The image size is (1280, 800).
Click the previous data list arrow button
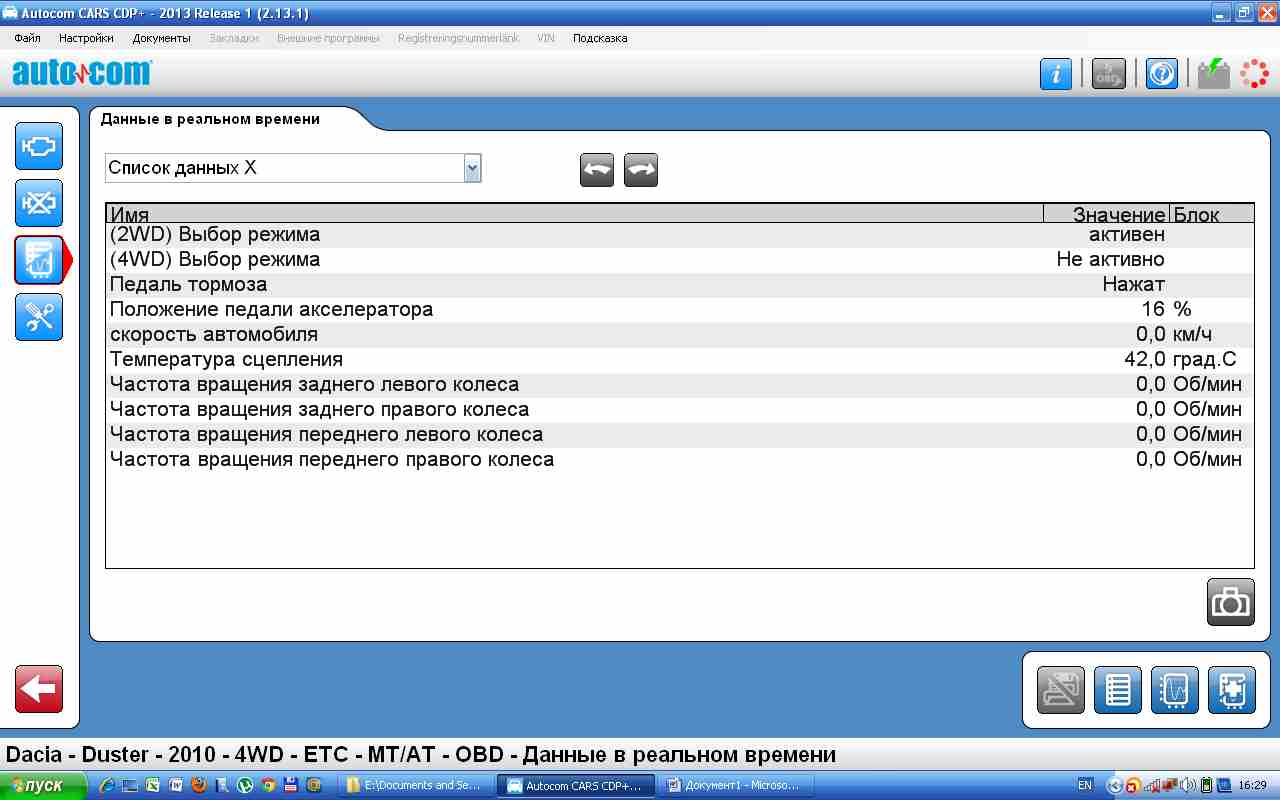pyautogui.click(x=597, y=170)
